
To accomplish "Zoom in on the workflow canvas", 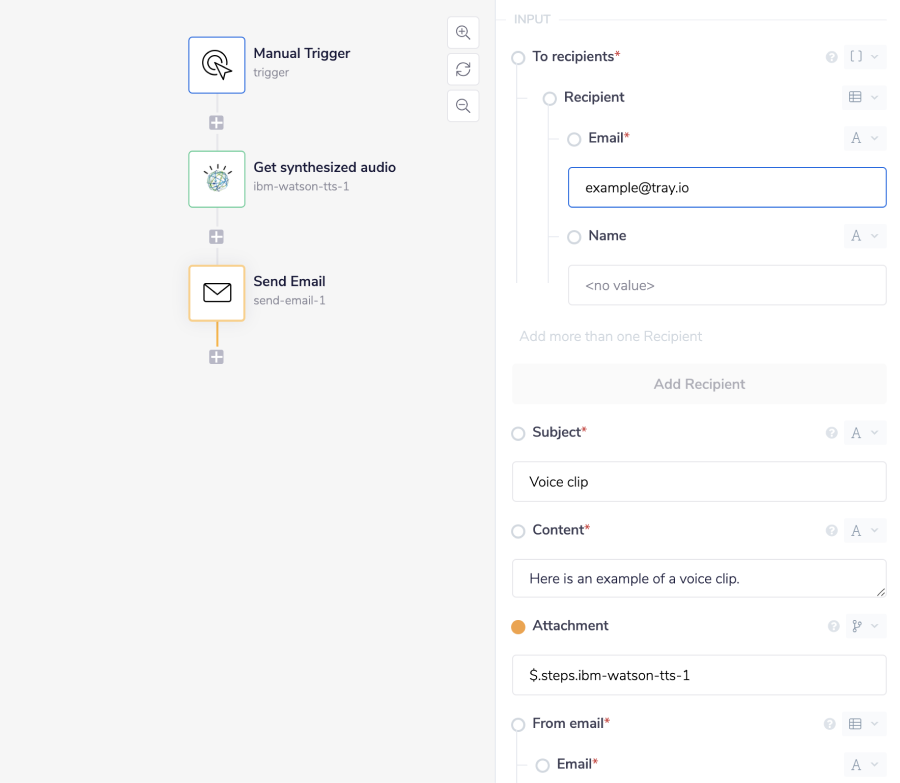I will click(x=463, y=33).
